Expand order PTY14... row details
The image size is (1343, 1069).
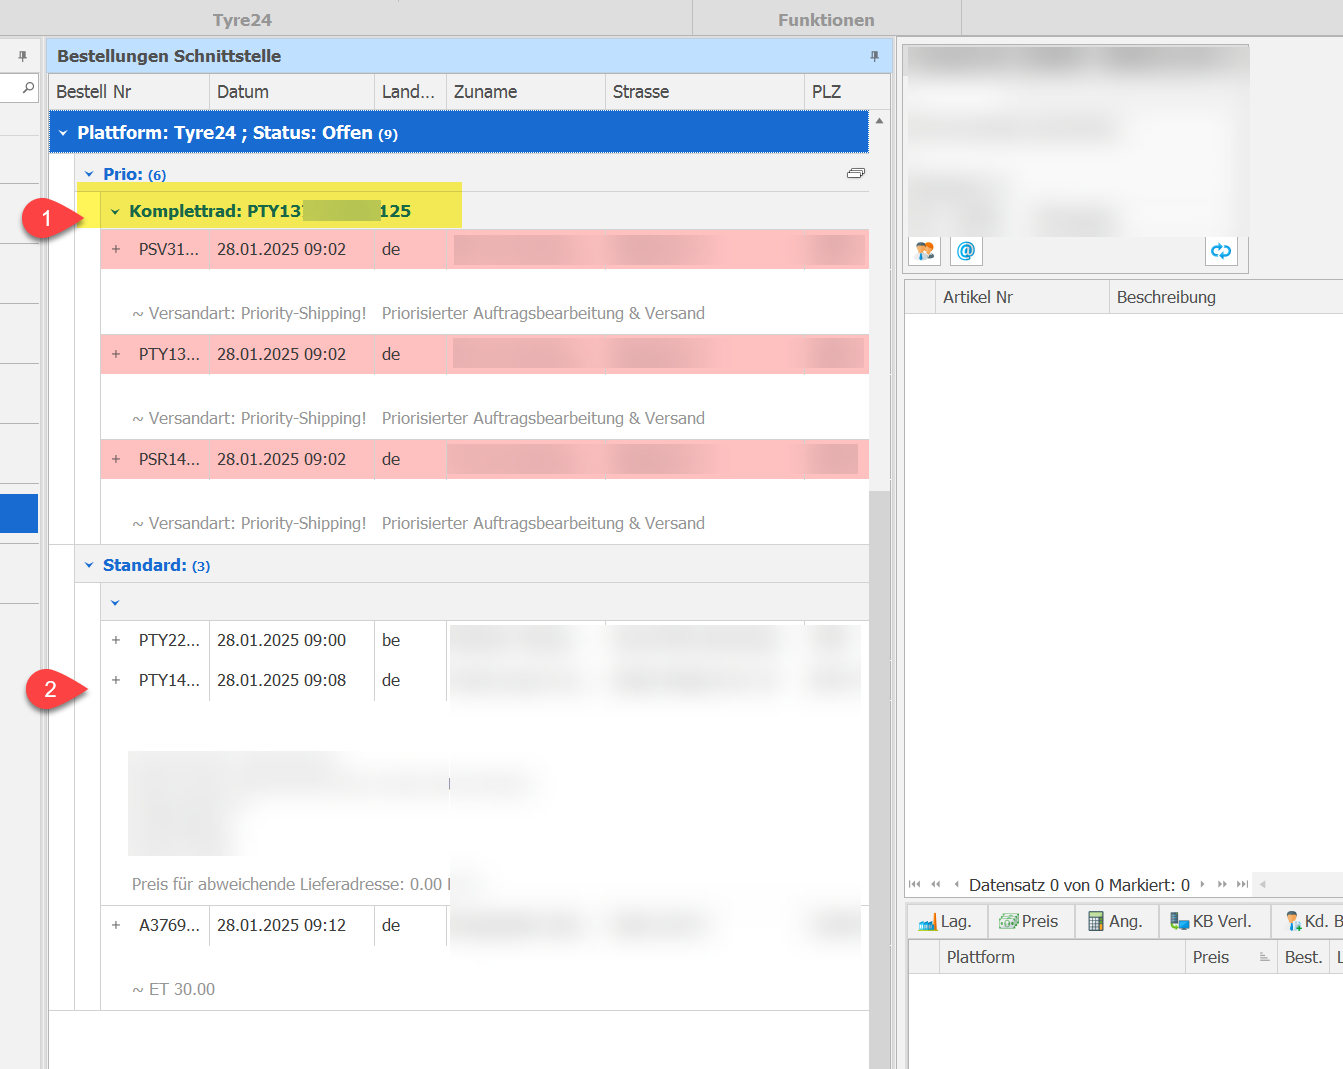[x=116, y=680]
